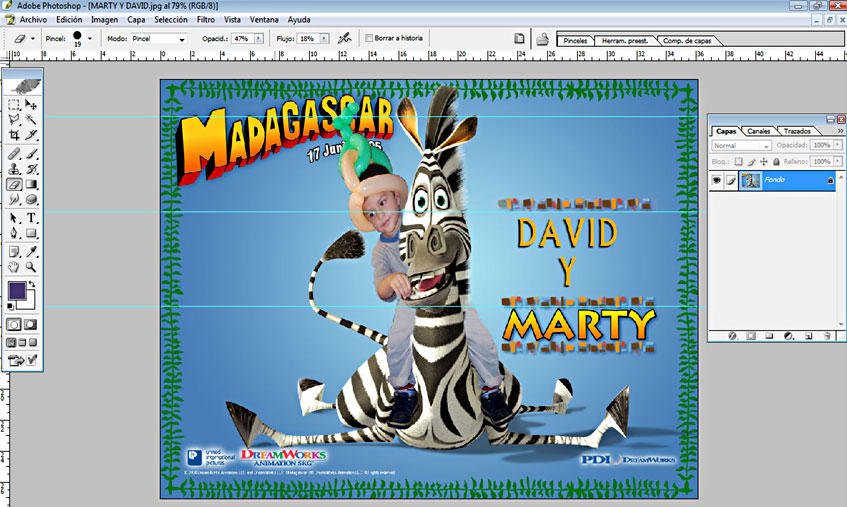
Task: Select the Smudge/Blur tool
Action: point(14,199)
